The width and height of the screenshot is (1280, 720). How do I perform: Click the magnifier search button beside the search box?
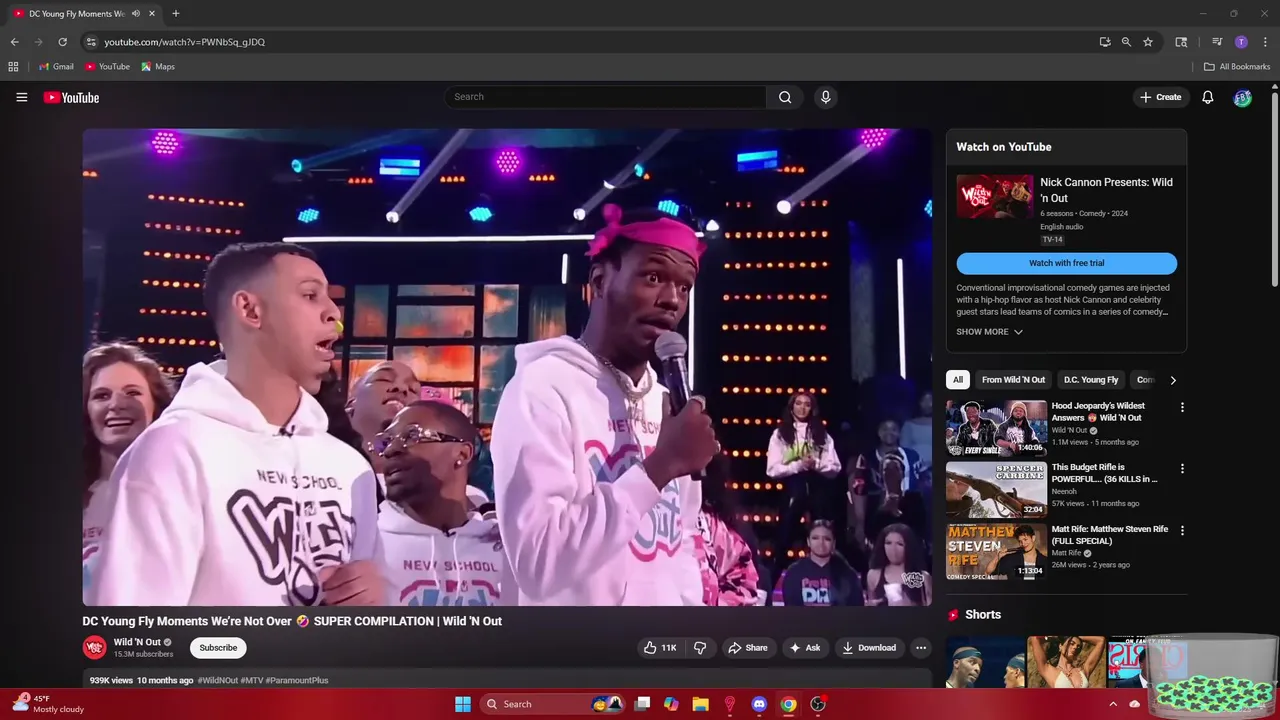pyautogui.click(x=785, y=97)
